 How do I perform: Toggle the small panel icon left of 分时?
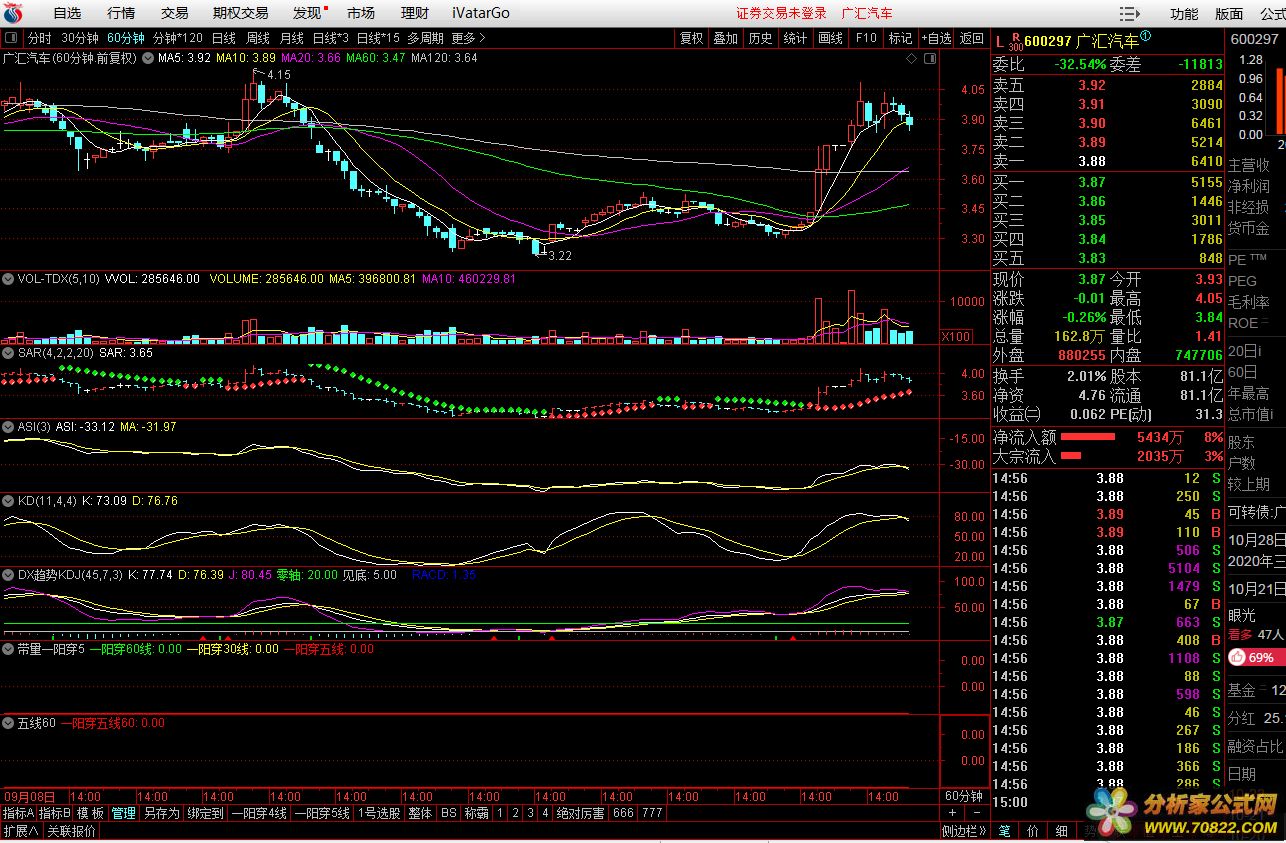(x=12, y=38)
